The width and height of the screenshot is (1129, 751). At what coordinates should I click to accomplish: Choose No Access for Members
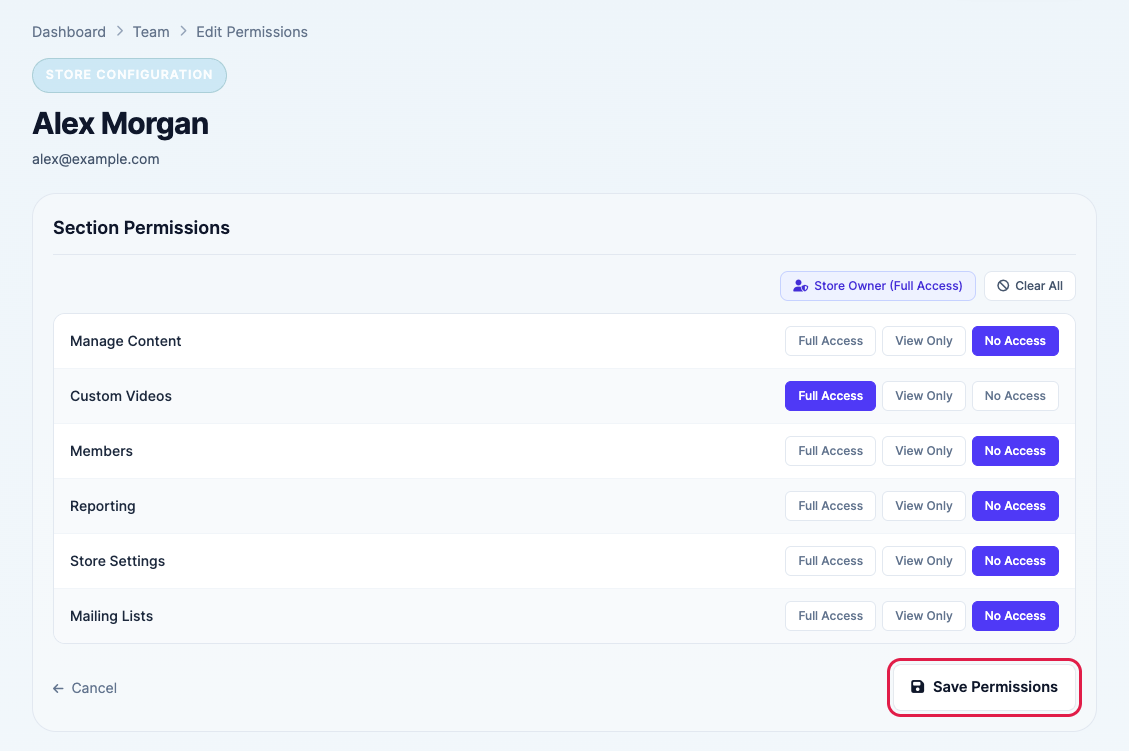pos(1015,451)
